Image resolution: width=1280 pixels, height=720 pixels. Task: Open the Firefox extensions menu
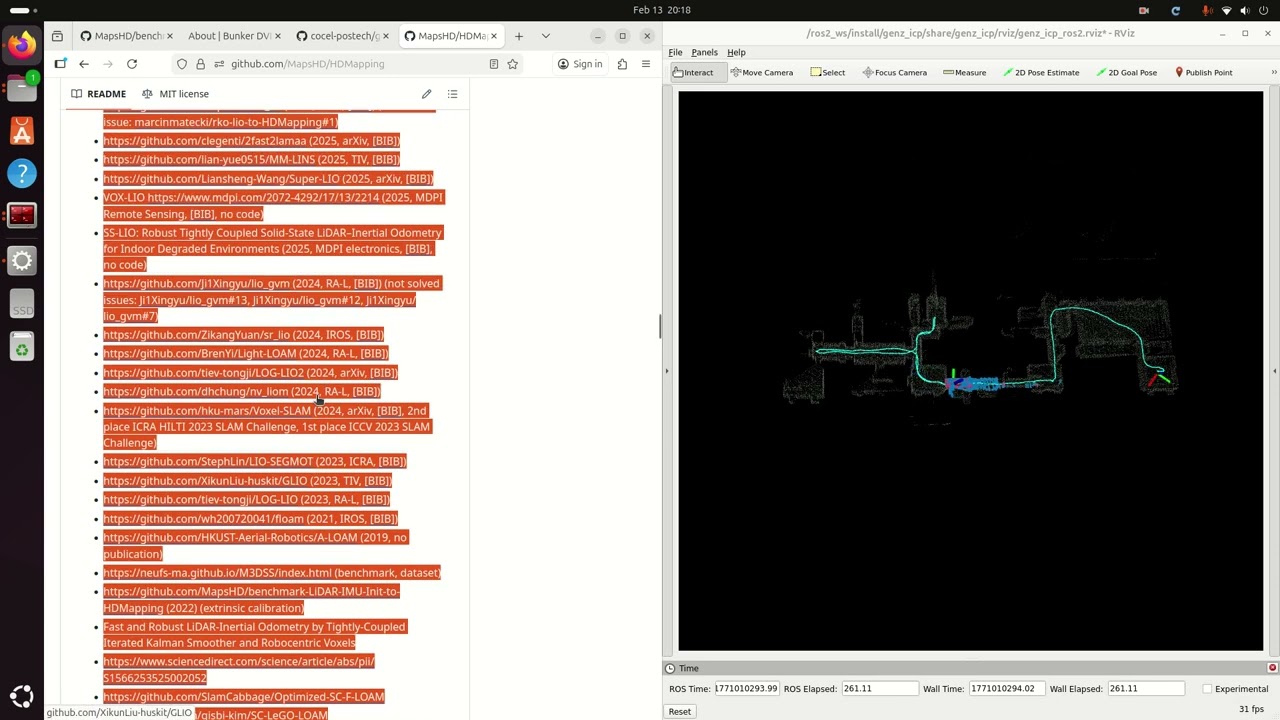pyautogui.click(x=622, y=64)
